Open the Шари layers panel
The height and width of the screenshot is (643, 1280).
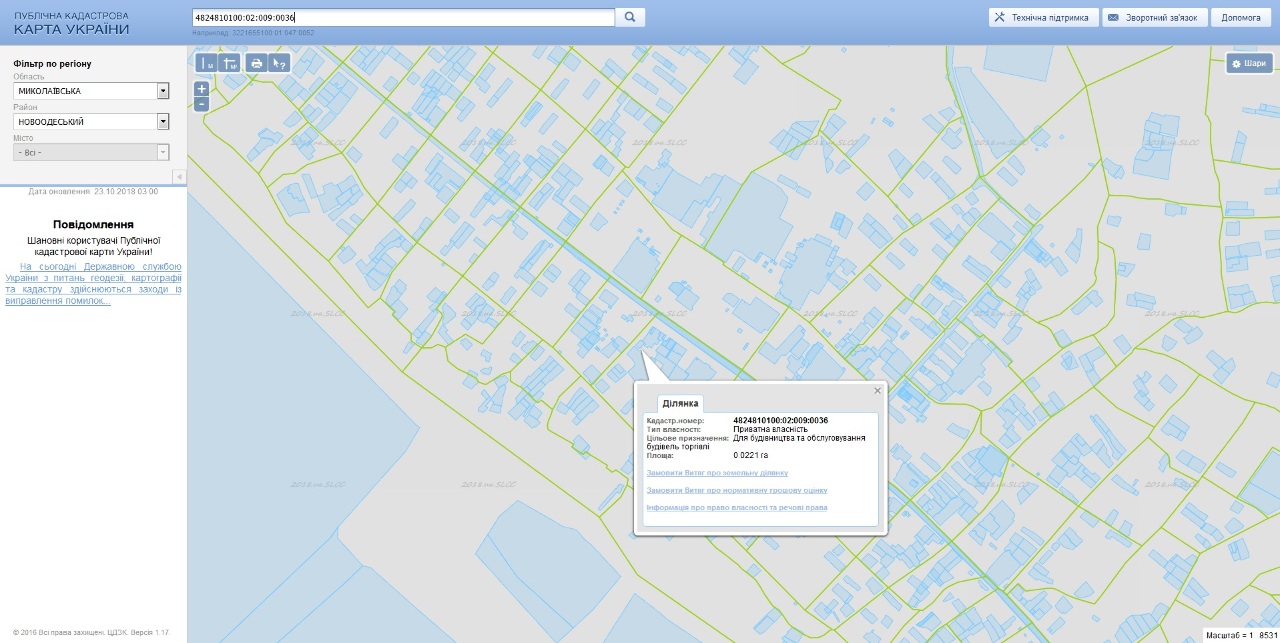[x=1249, y=63]
